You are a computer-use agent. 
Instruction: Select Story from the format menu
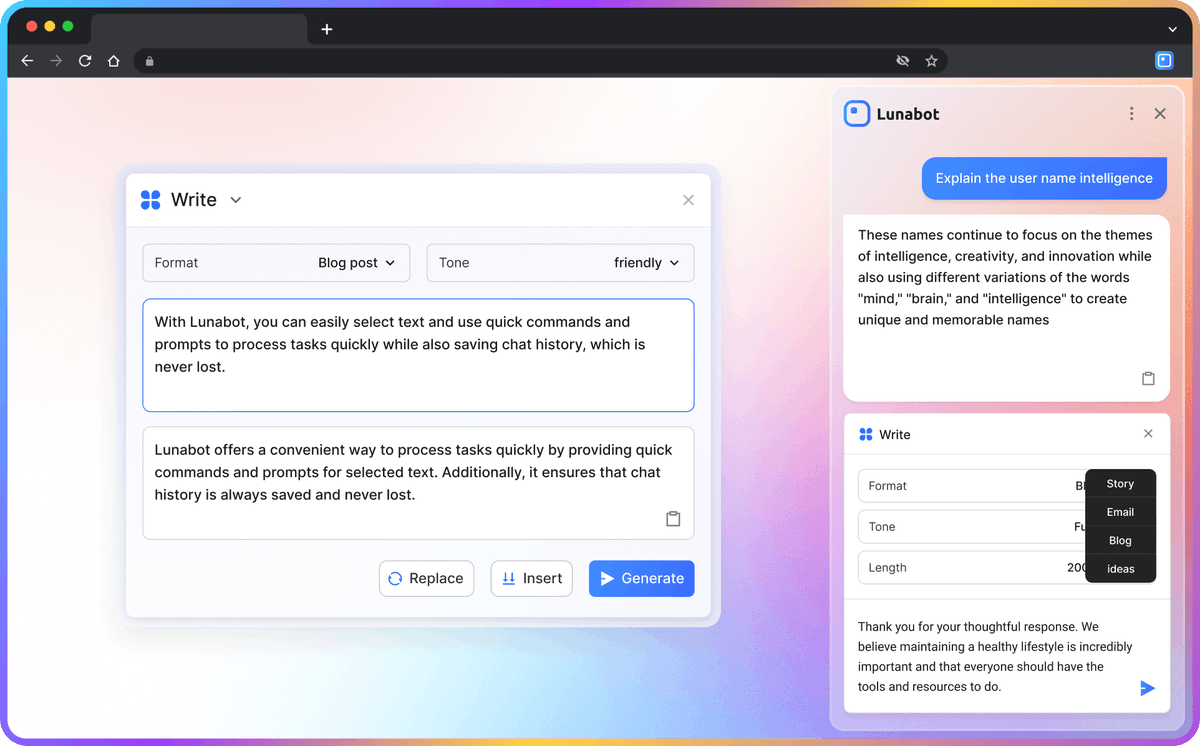(1120, 483)
